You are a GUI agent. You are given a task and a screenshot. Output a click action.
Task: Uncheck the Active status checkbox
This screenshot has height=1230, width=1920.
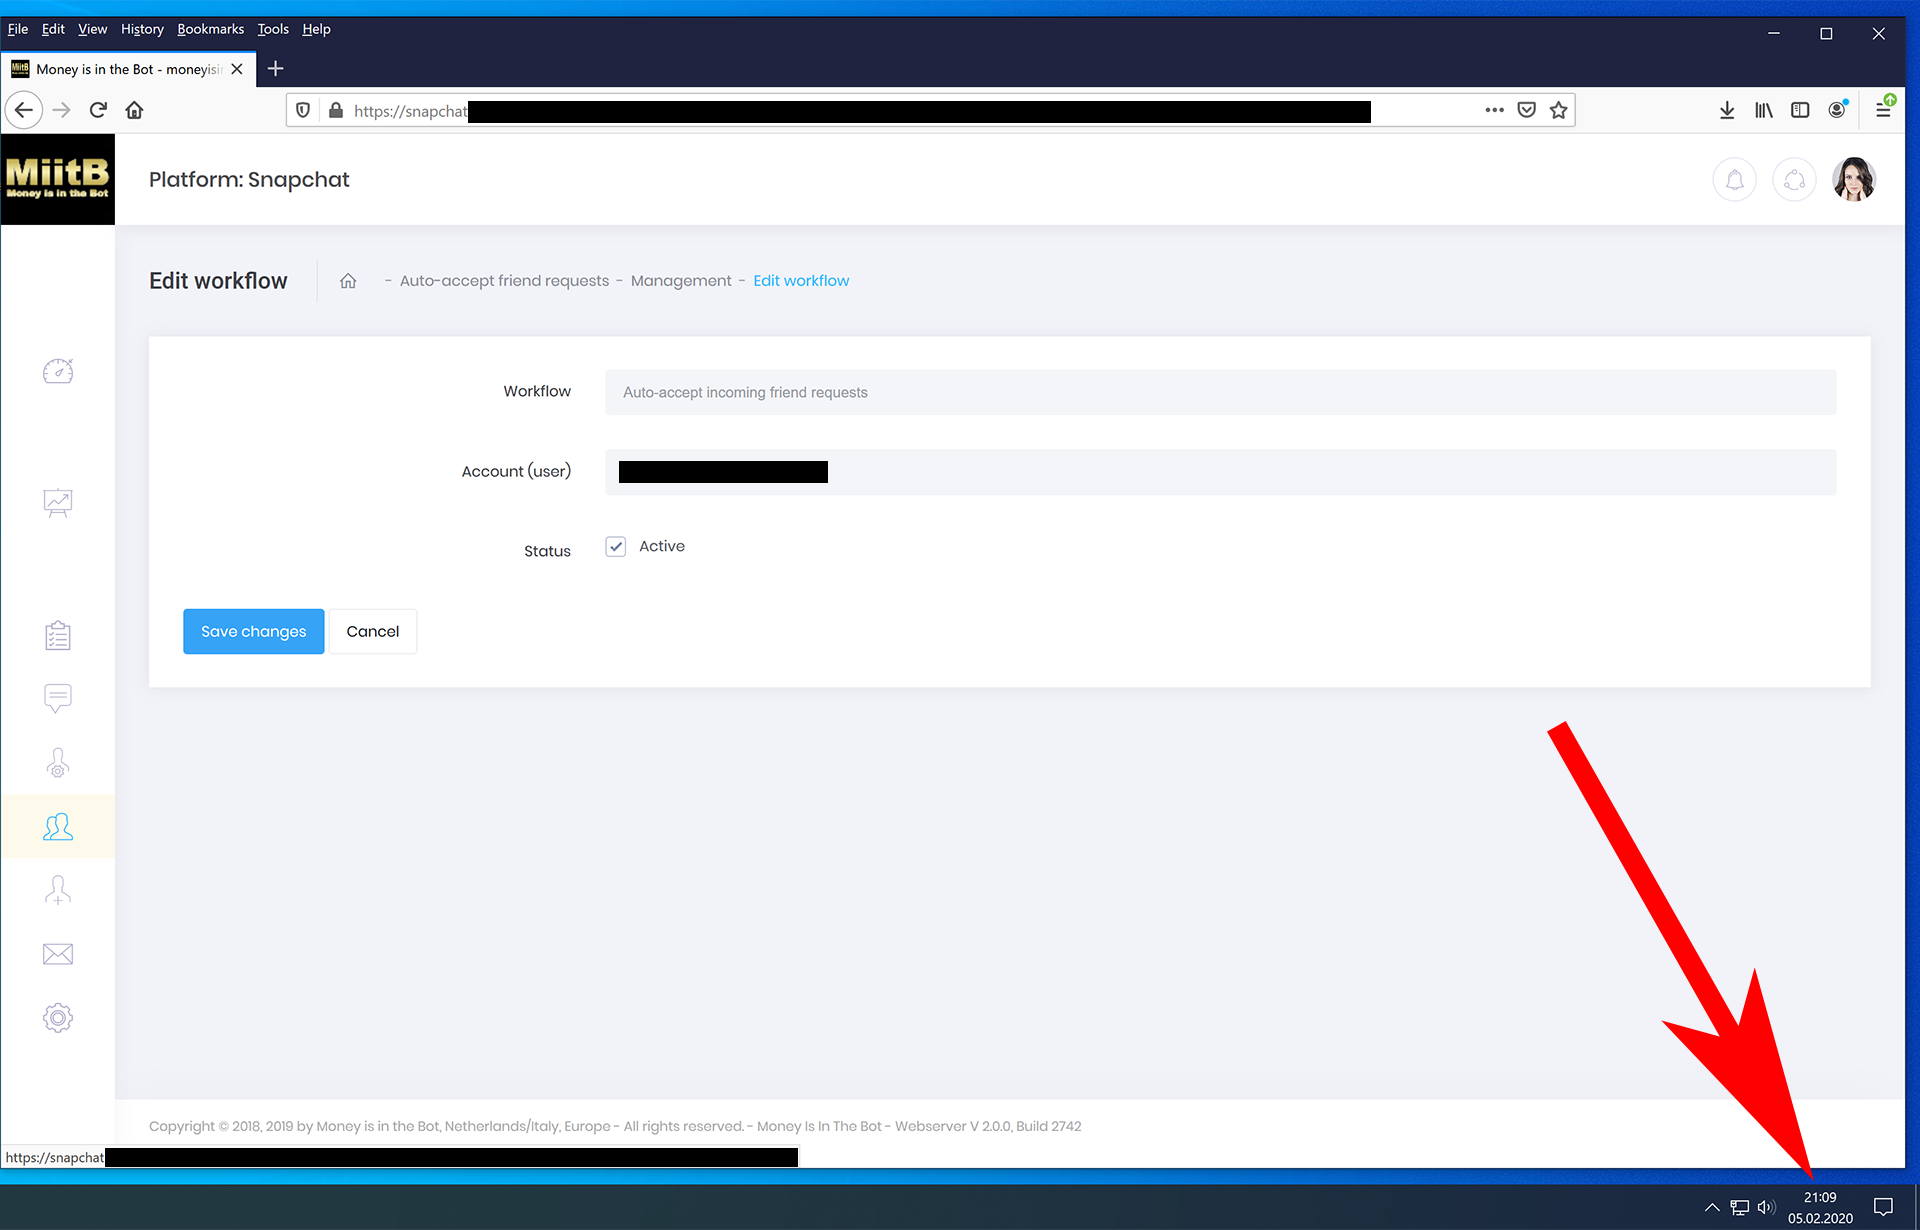tap(616, 546)
